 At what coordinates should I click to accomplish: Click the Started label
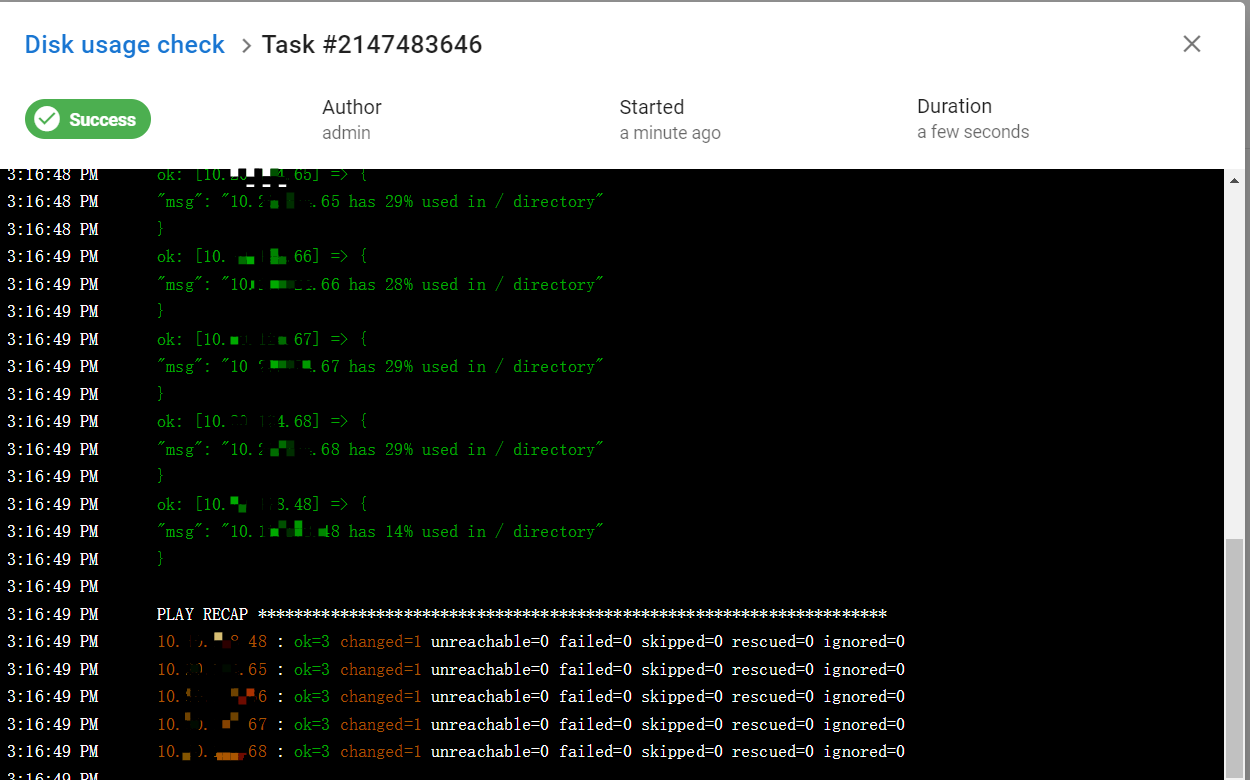[652, 107]
